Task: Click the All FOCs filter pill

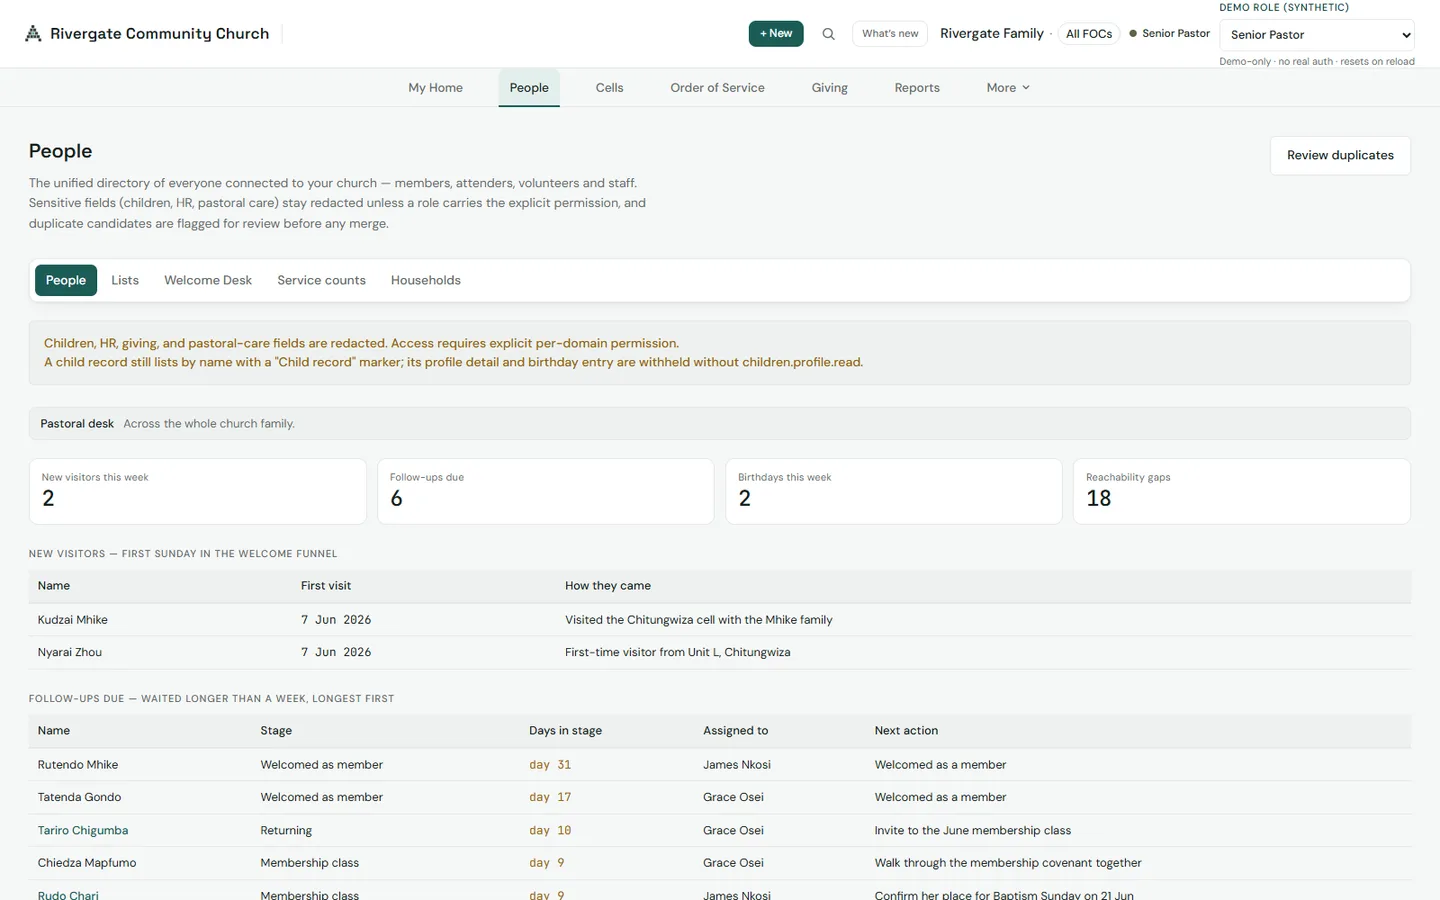Action: [1089, 34]
